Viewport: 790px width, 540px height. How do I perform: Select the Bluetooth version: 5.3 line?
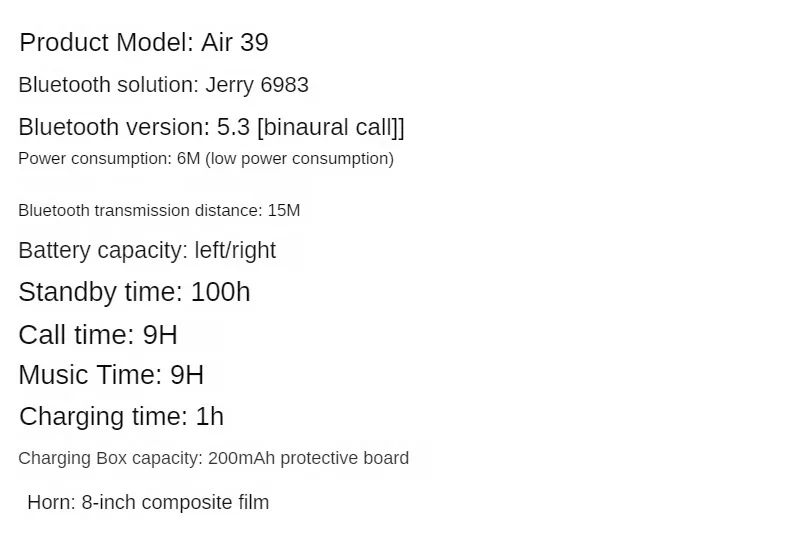tap(211, 127)
